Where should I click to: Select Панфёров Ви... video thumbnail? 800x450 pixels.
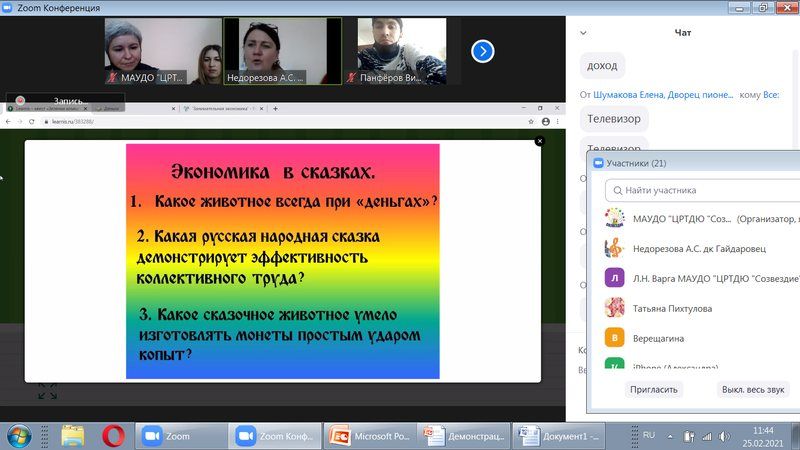pos(402,51)
